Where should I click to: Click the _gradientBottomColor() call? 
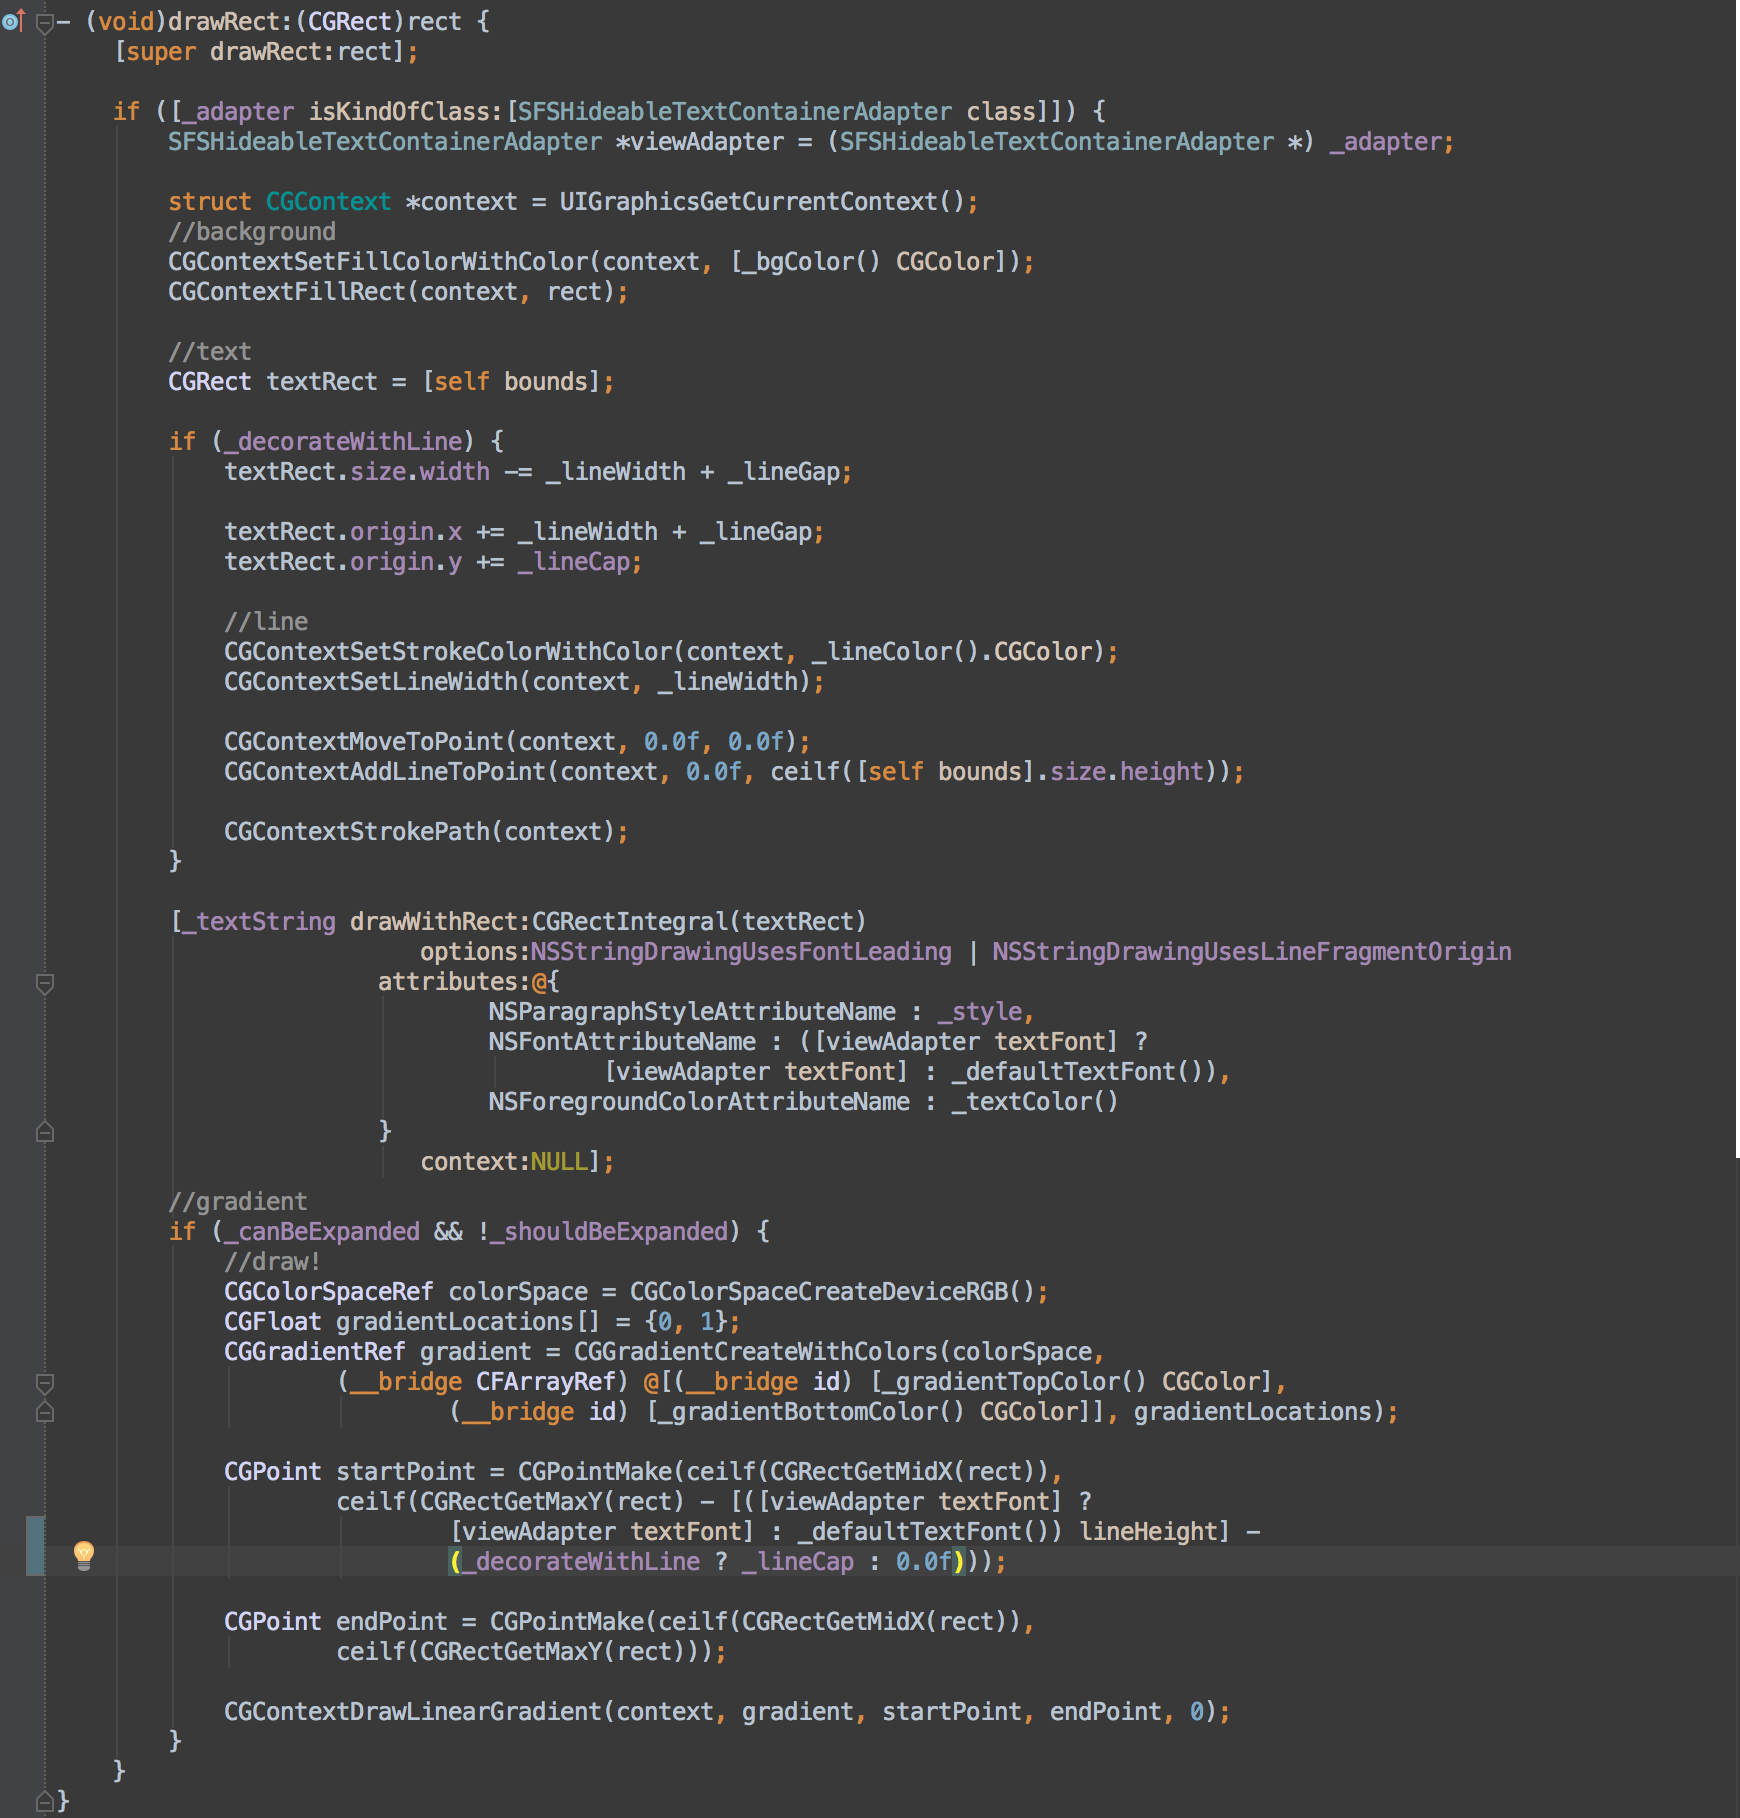[811, 1412]
